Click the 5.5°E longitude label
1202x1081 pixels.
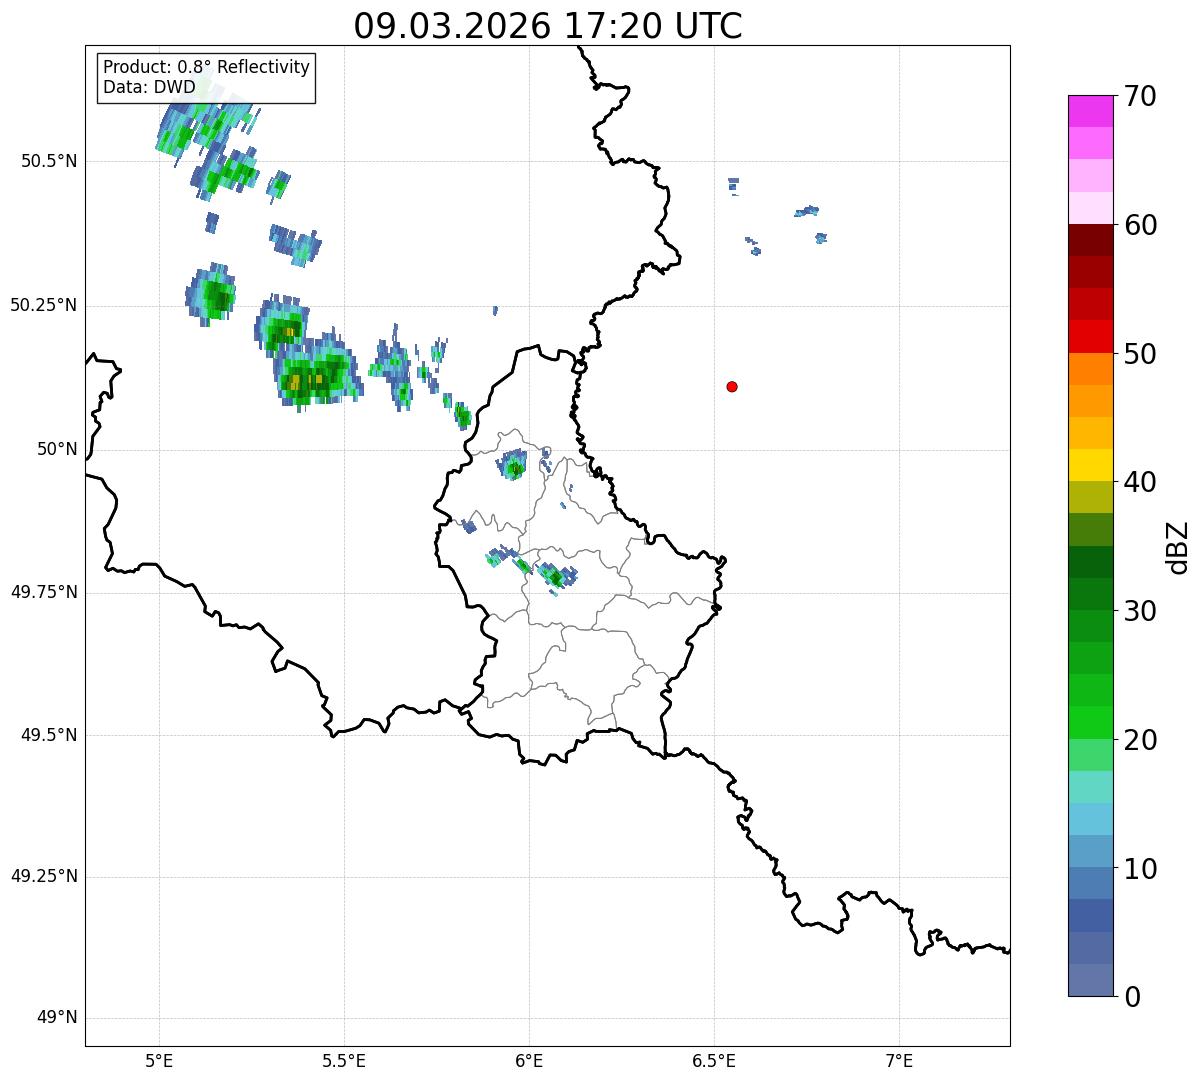[x=344, y=1061]
